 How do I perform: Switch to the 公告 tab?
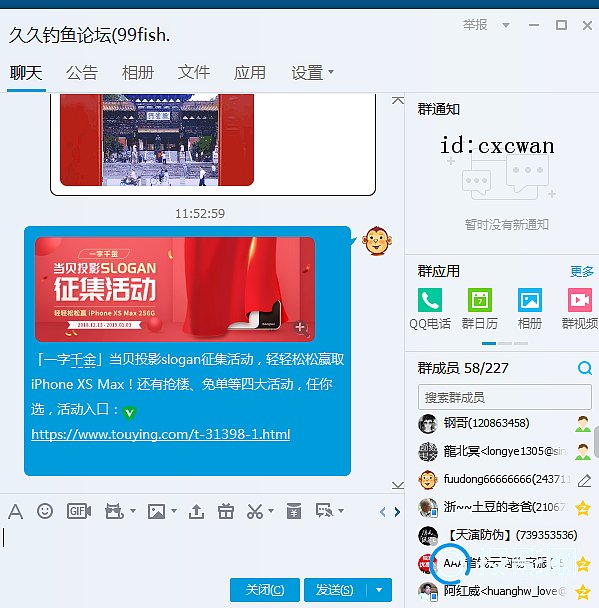pyautogui.click(x=82, y=73)
